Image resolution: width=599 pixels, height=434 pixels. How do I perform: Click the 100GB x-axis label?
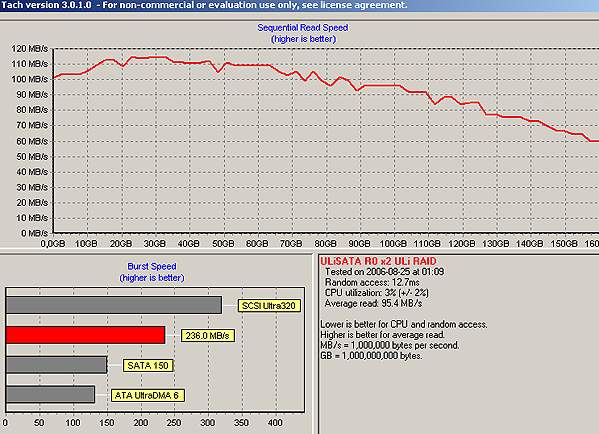point(393,243)
